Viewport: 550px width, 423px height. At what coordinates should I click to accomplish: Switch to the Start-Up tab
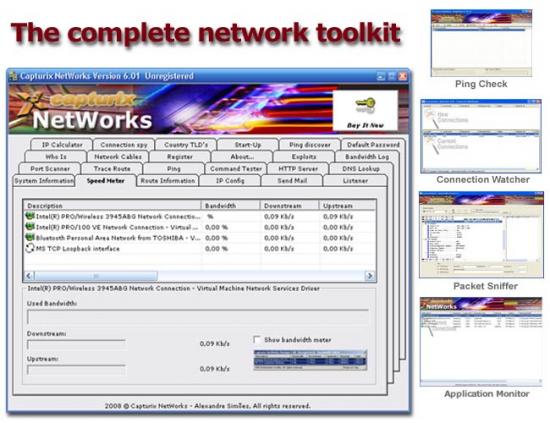tap(248, 145)
